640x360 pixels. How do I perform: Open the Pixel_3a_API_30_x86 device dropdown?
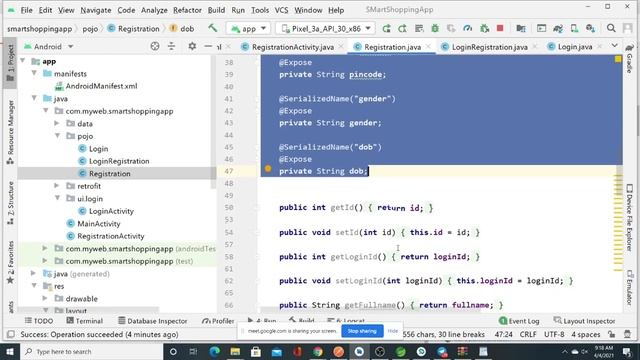click(x=326, y=29)
